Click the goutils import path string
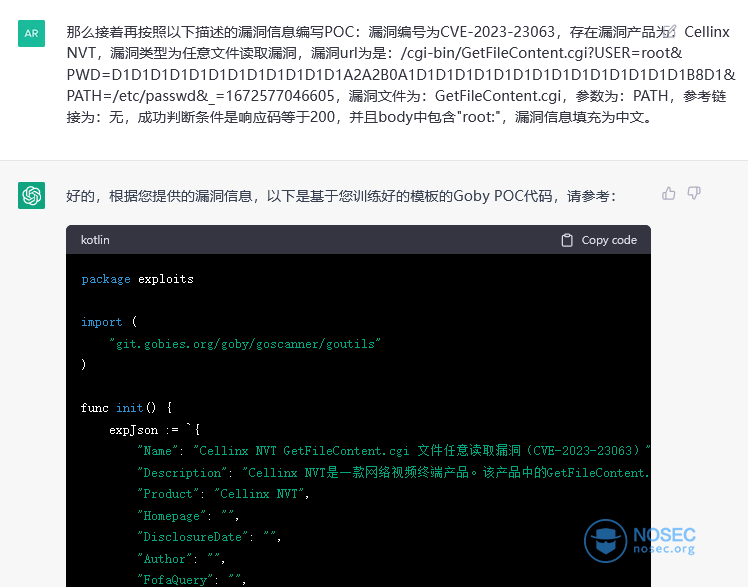This screenshot has height=587, width=748. click(245, 344)
